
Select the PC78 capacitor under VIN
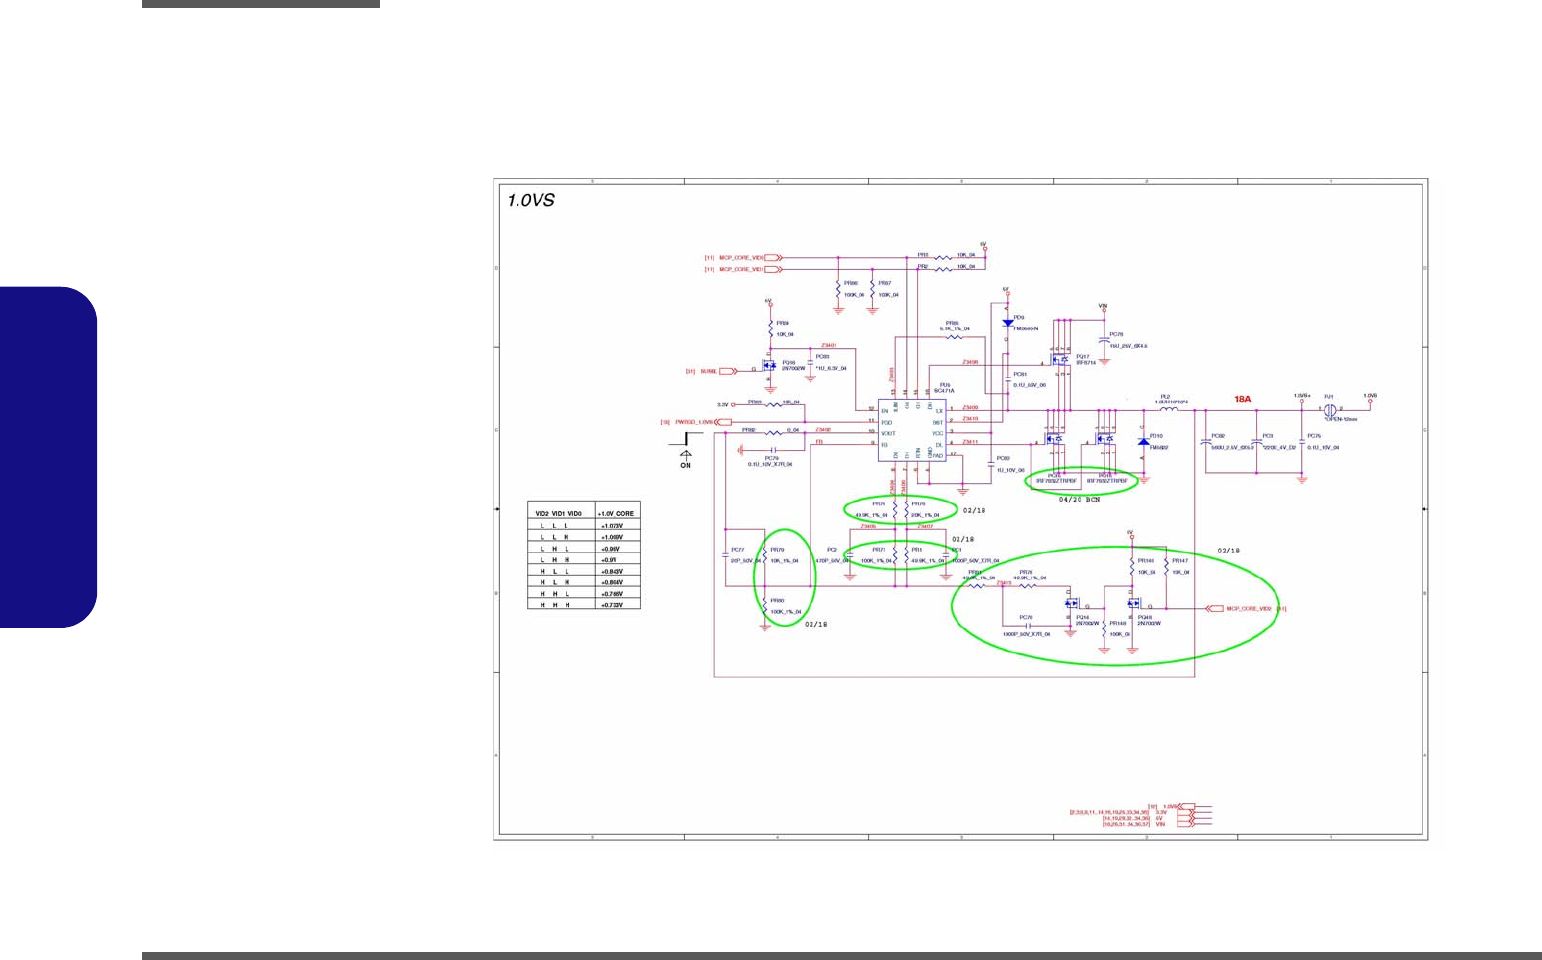coord(1104,341)
